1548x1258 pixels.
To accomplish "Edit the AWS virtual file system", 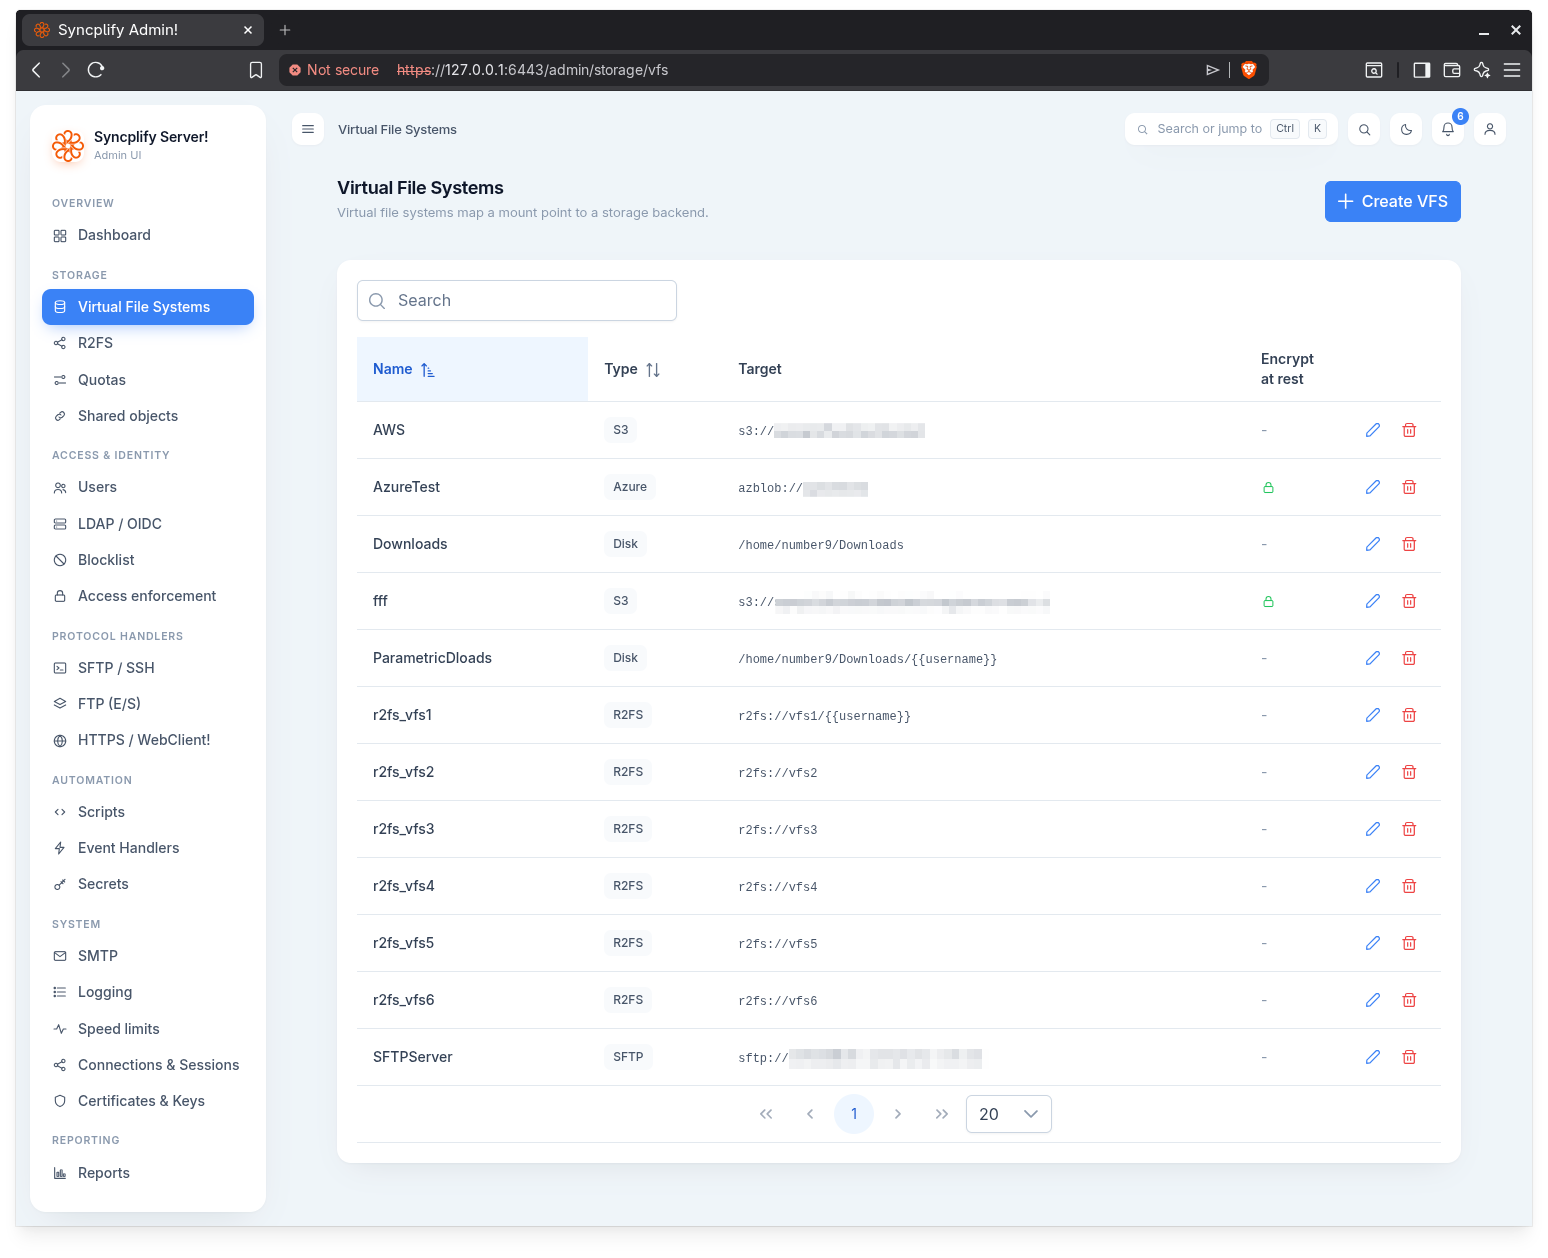I will [1373, 430].
